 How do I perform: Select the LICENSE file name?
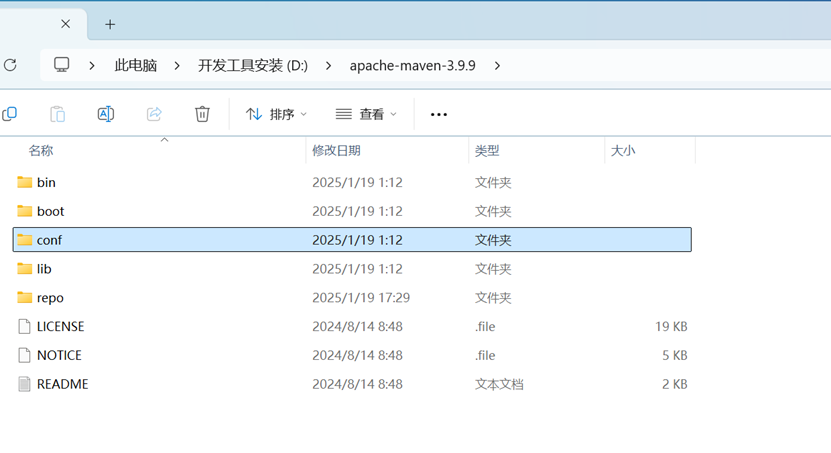pyautogui.click(x=60, y=326)
